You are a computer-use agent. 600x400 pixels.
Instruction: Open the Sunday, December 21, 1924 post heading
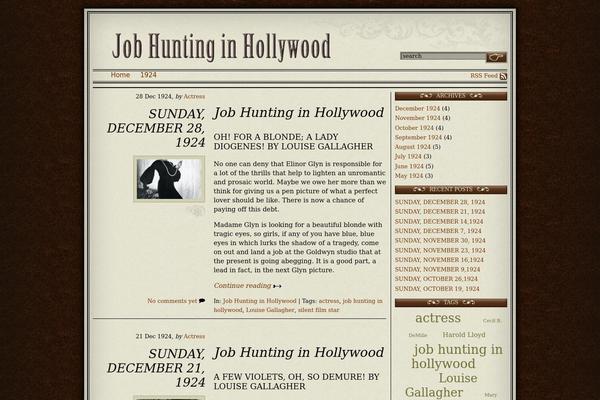[x=156, y=368]
